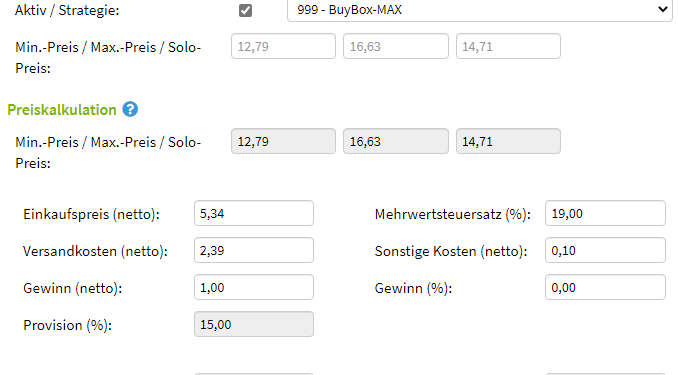Click the Gewinn (%) field
678x375 pixels.
point(605,287)
